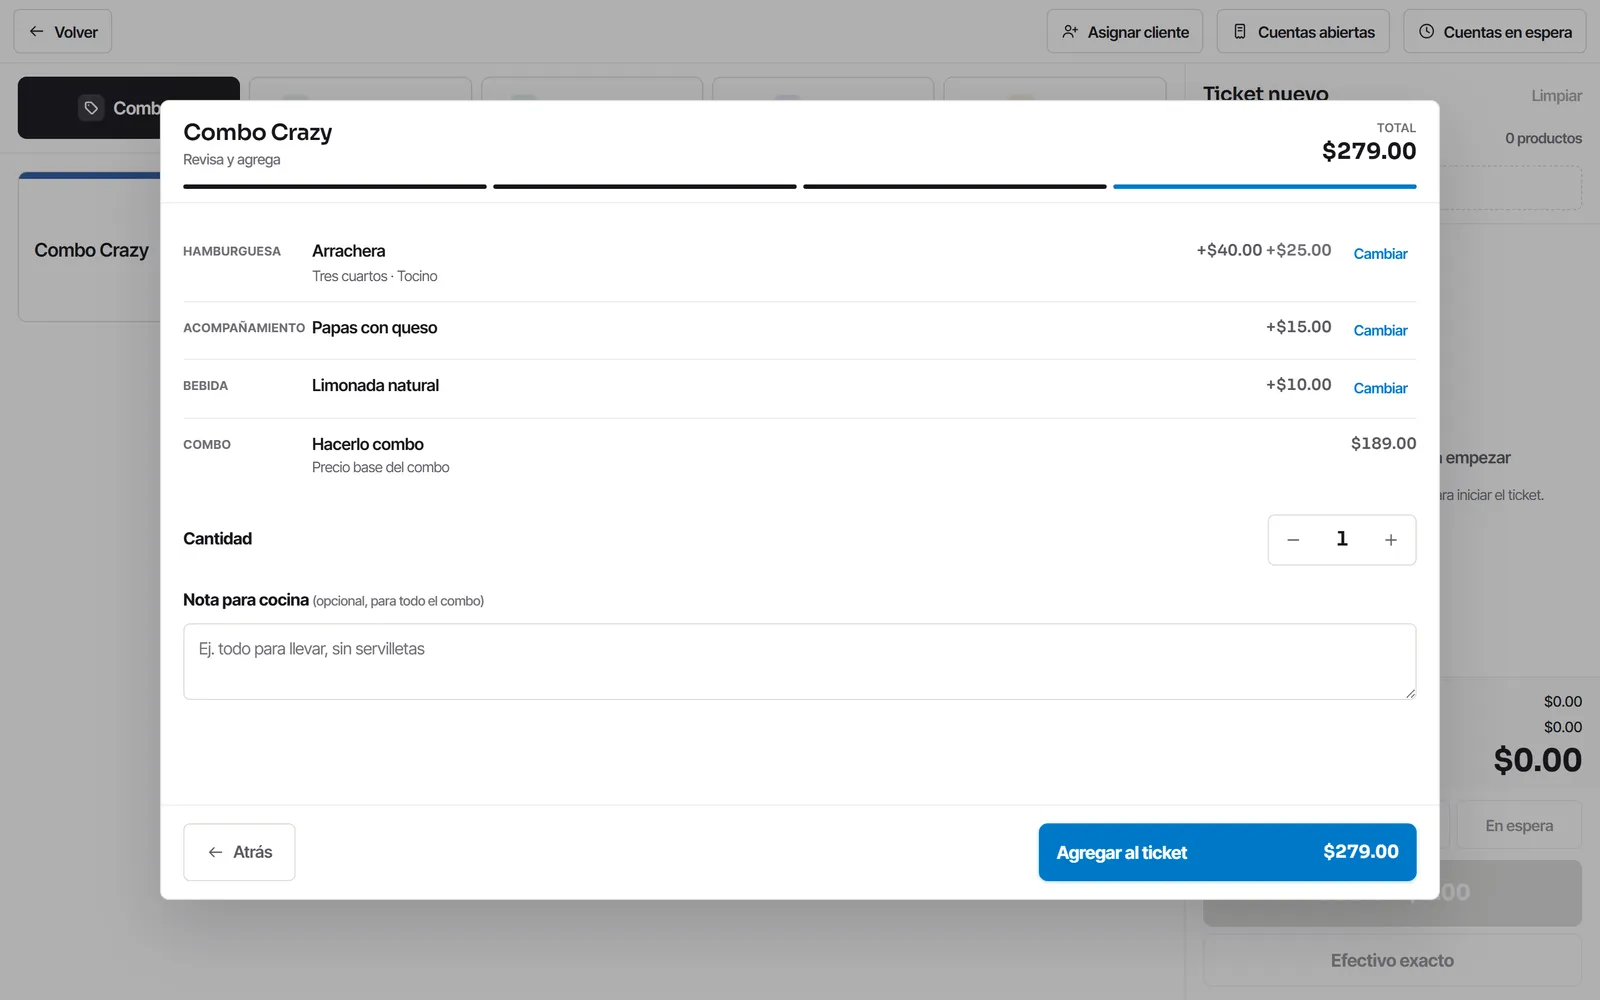Click the receipt icon in Cuentas abiertas
This screenshot has height=1000, width=1600.
click(x=1240, y=32)
